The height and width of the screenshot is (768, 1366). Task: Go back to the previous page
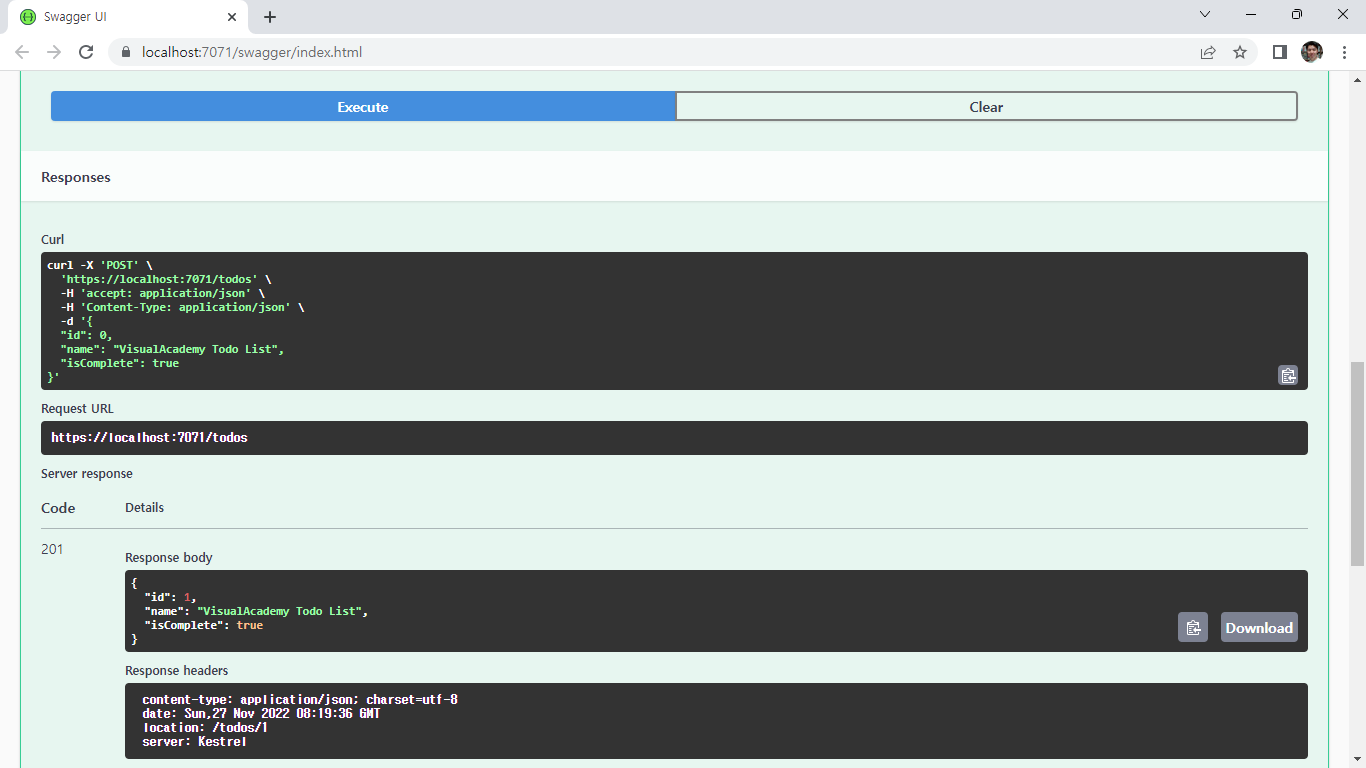pos(22,52)
